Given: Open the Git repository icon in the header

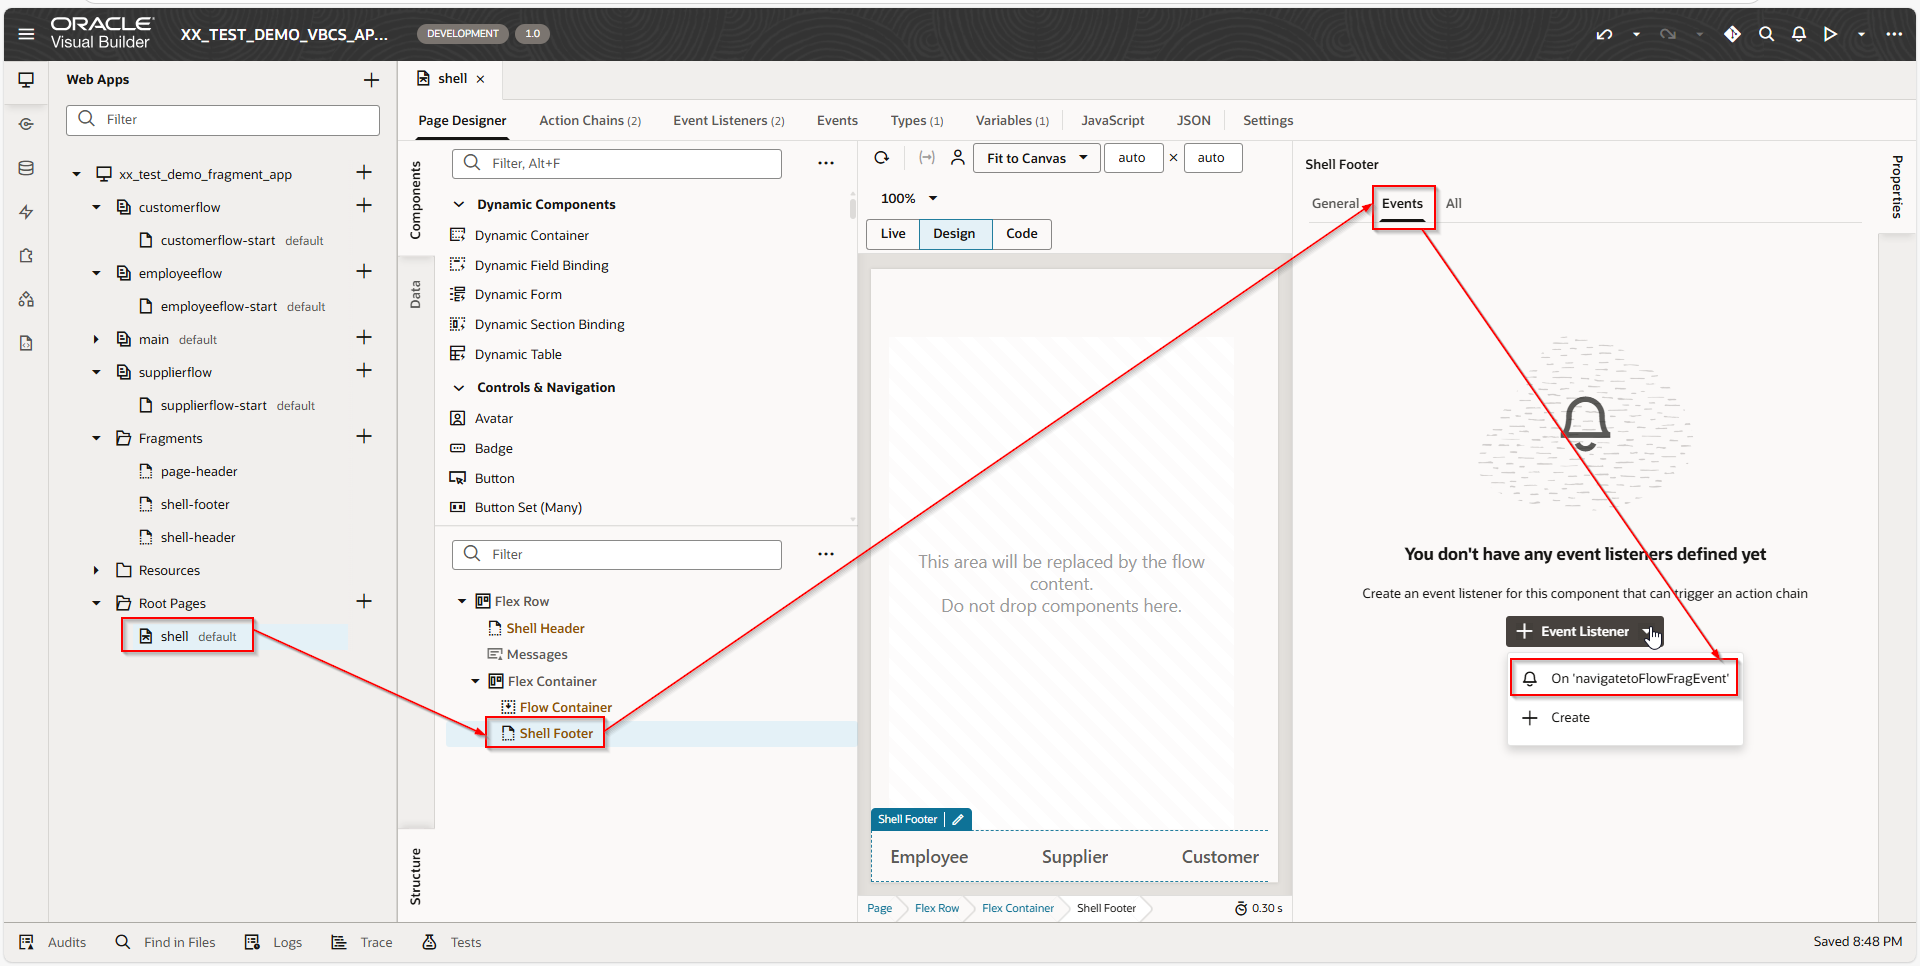Looking at the screenshot, I should coord(1733,33).
